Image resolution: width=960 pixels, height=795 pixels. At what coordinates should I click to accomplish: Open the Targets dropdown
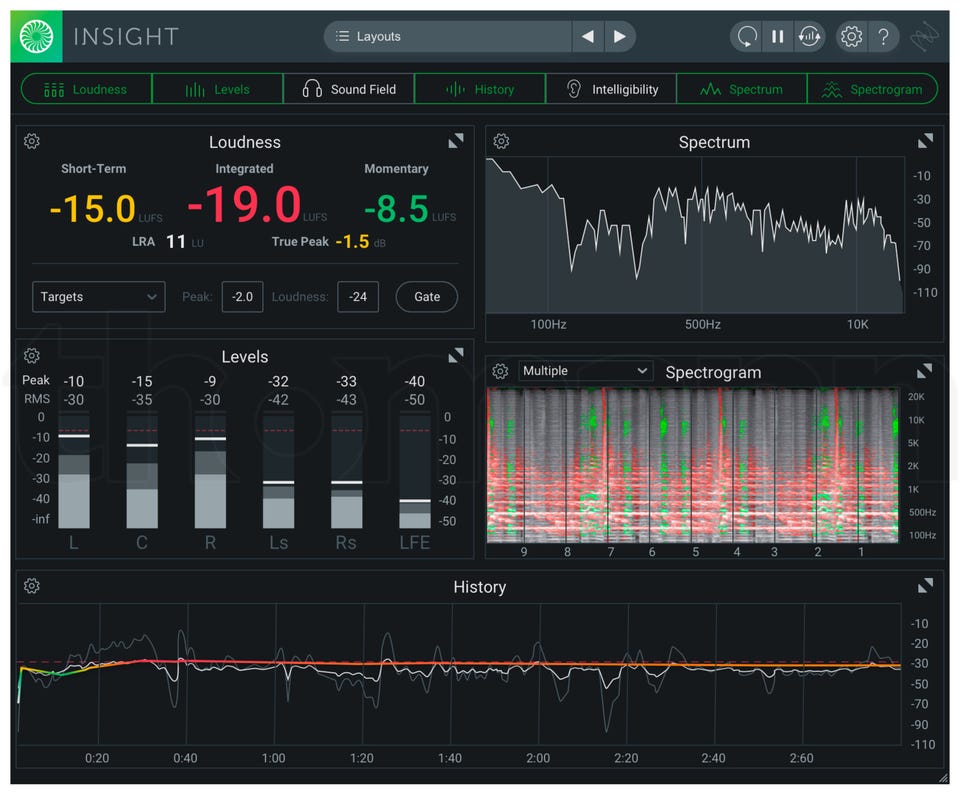coord(98,297)
